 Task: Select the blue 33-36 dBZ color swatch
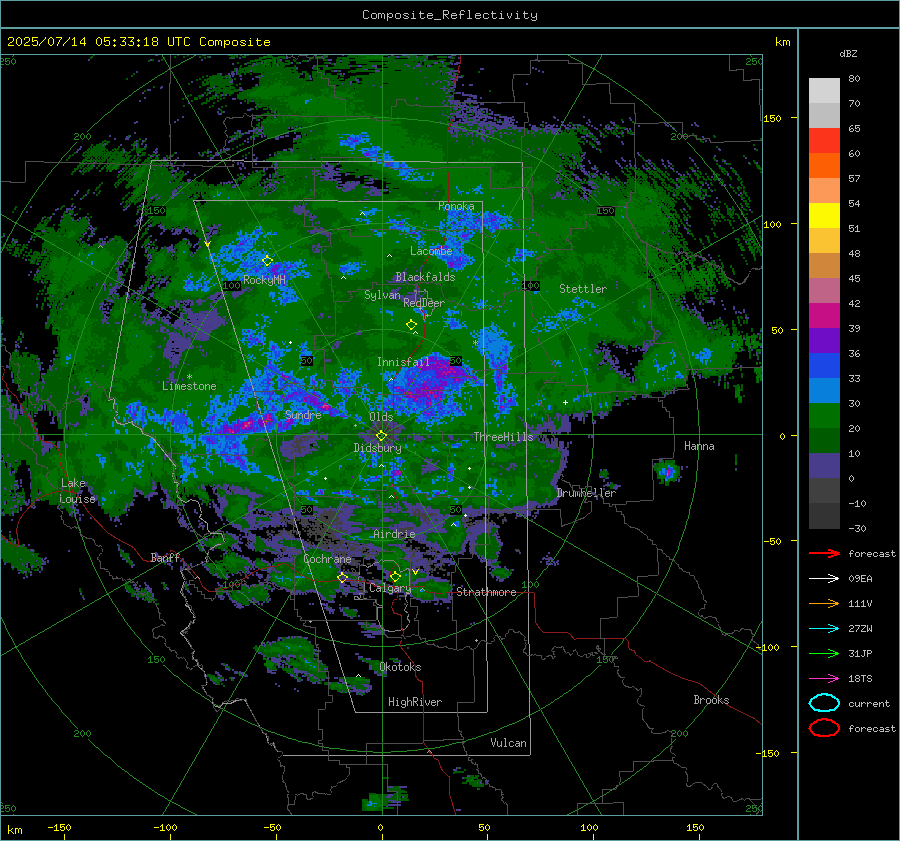(824, 366)
